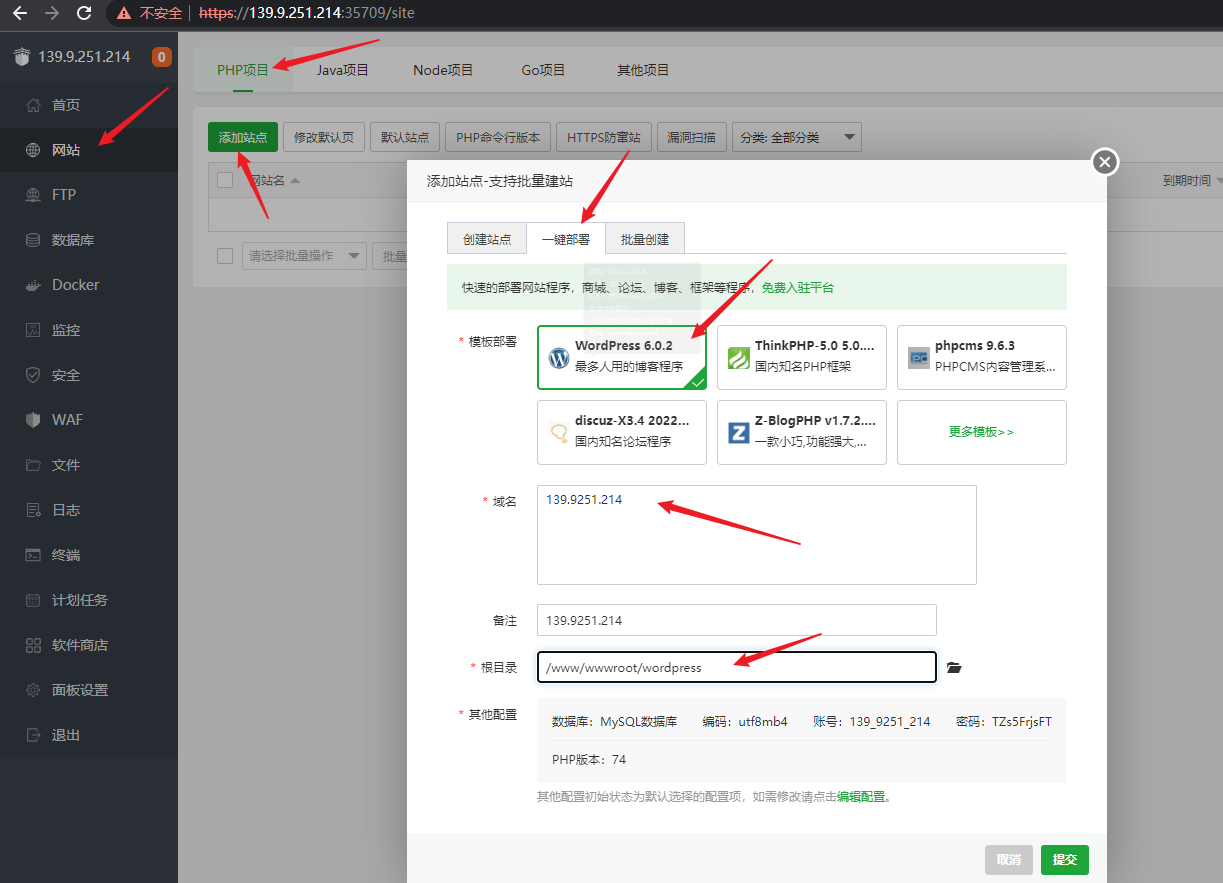The height and width of the screenshot is (883, 1223).
Task: Click the browser back arrow
Action: (x=19, y=13)
